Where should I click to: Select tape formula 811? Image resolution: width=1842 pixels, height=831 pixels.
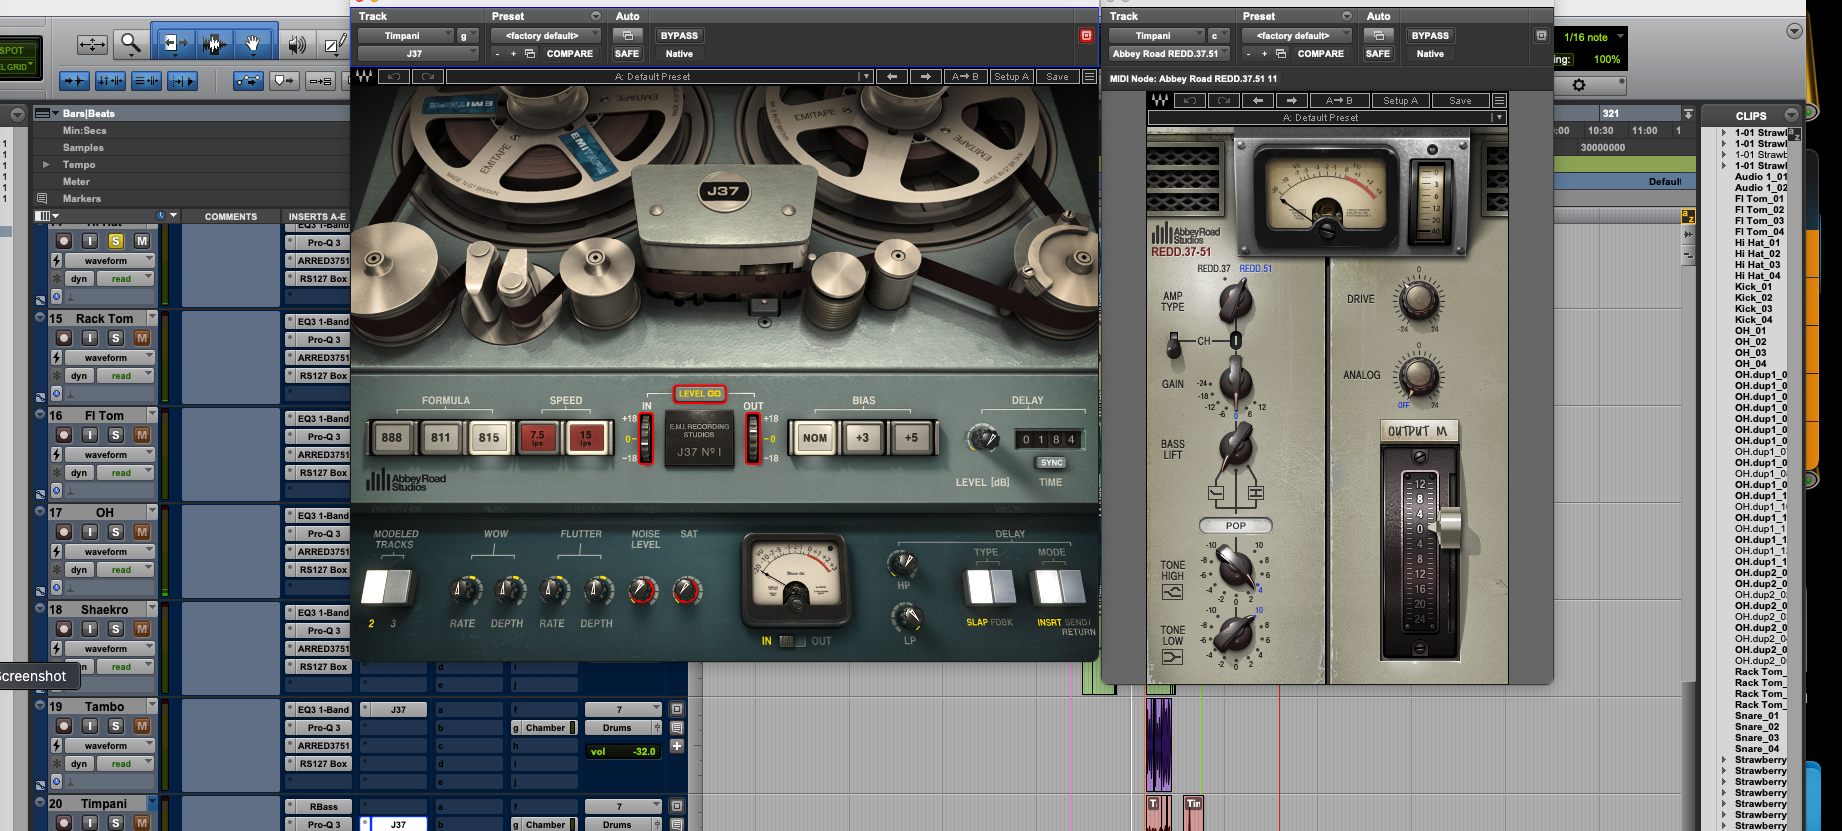(x=440, y=438)
